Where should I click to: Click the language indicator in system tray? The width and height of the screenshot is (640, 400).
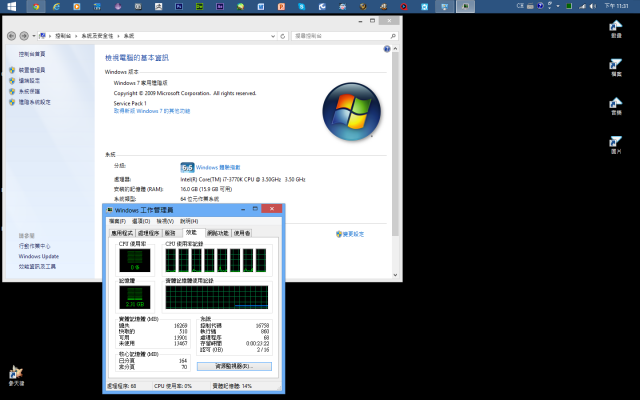click(x=520, y=6)
